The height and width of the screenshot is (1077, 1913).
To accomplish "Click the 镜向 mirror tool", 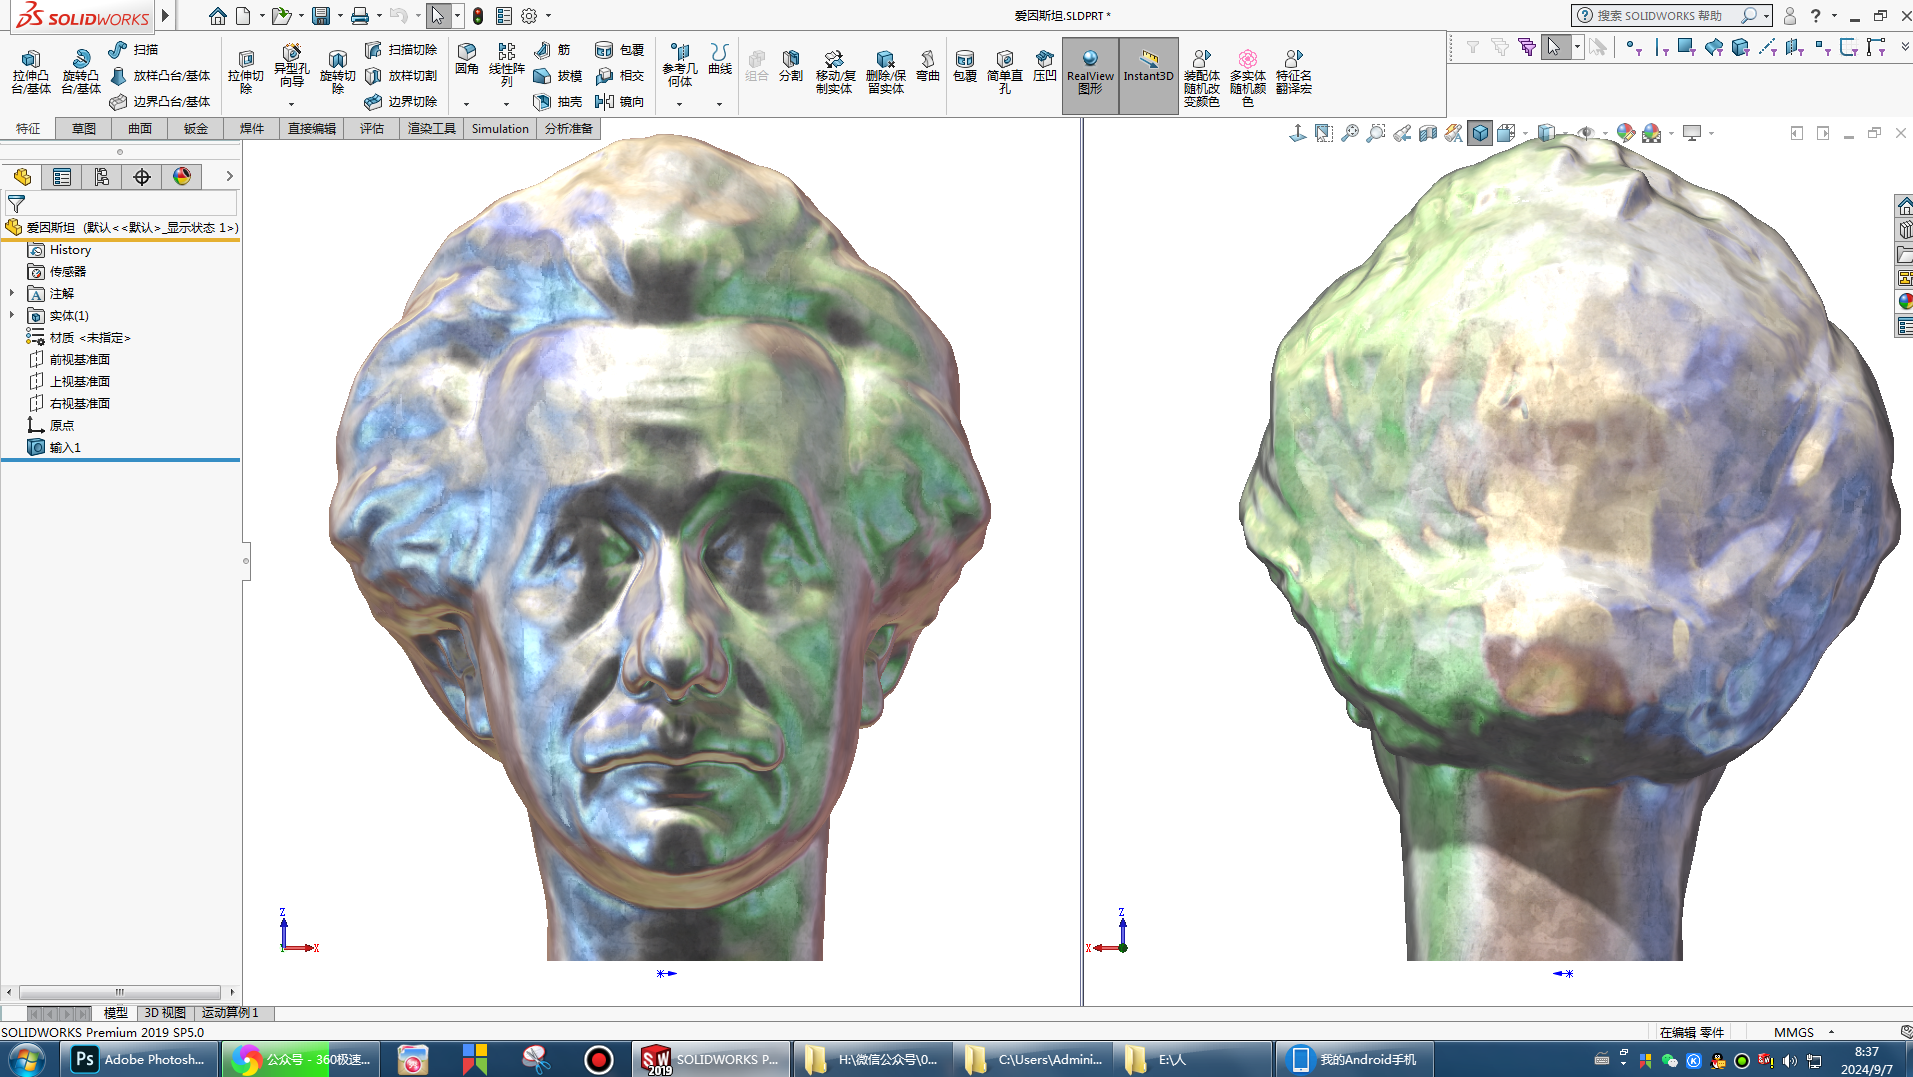I will [x=619, y=101].
